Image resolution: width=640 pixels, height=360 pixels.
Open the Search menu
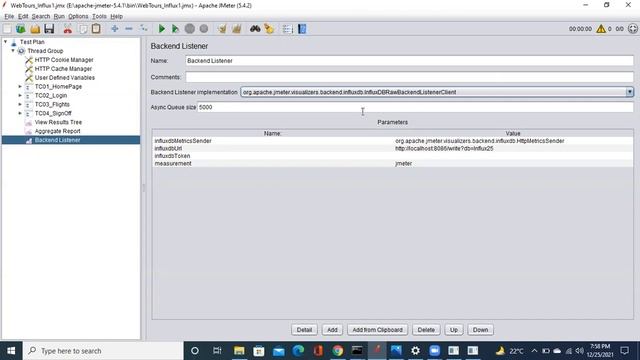tap(41, 16)
